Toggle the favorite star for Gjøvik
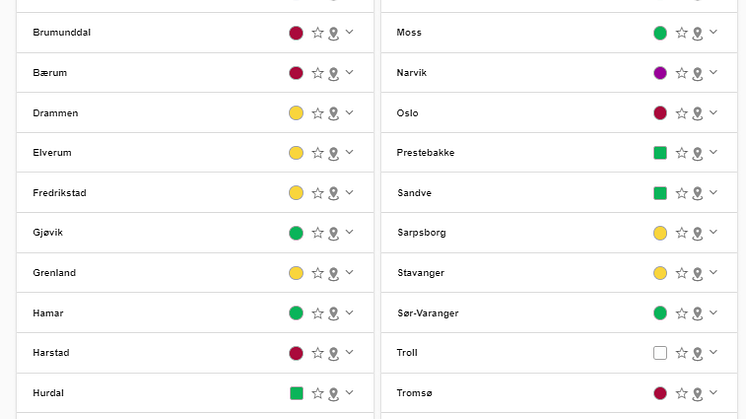746x419 pixels. pyautogui.click(x=317, y=233)
